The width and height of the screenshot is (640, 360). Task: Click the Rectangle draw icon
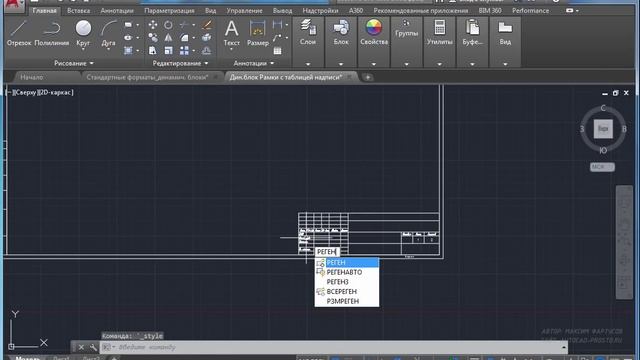tap(128, 25)
